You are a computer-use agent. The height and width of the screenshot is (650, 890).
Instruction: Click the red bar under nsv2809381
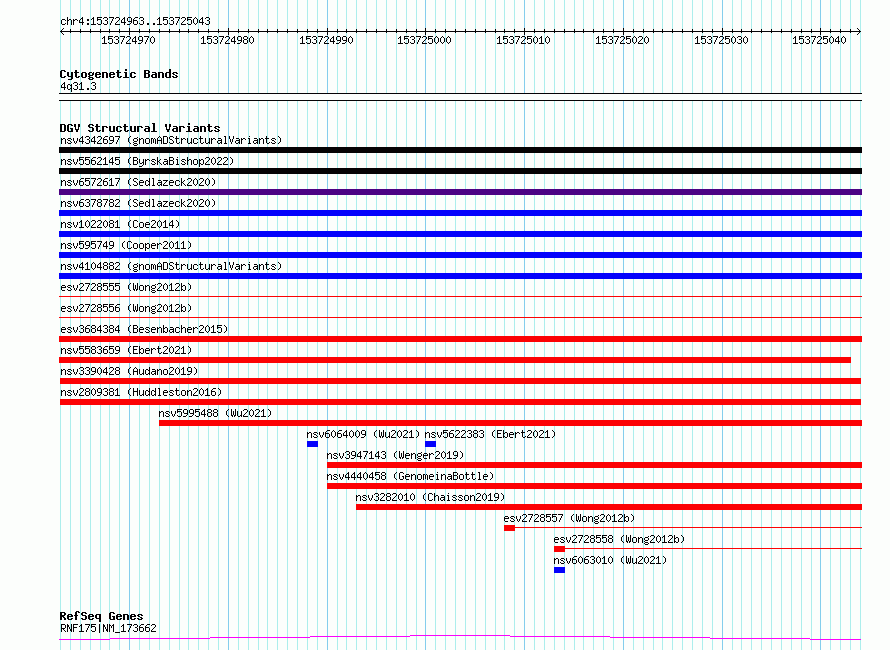[x=460, y=402]
